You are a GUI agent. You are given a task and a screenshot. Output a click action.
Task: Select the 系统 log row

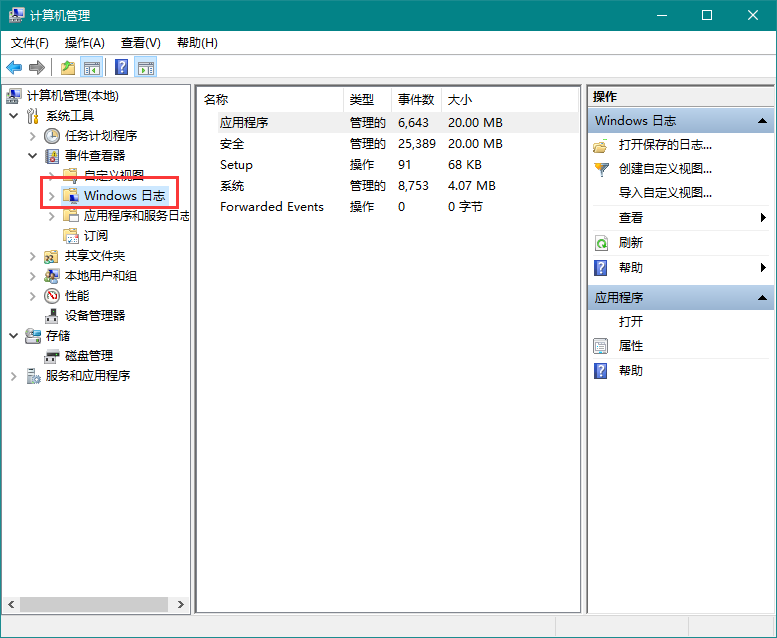point(389,186)
